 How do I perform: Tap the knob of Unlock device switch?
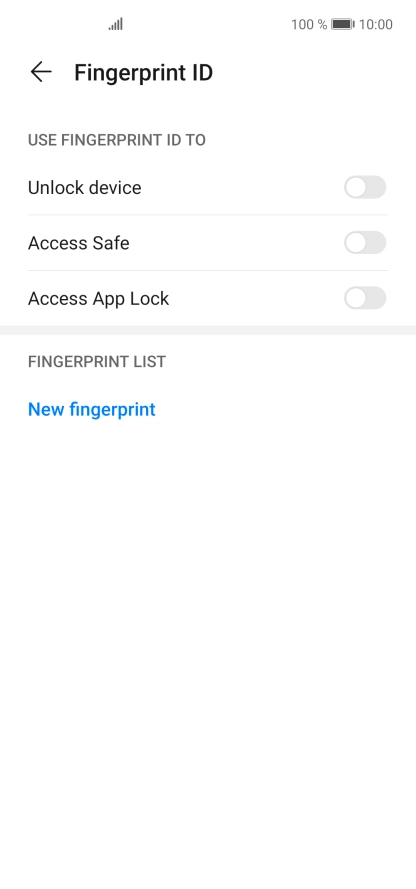[355, 187]
